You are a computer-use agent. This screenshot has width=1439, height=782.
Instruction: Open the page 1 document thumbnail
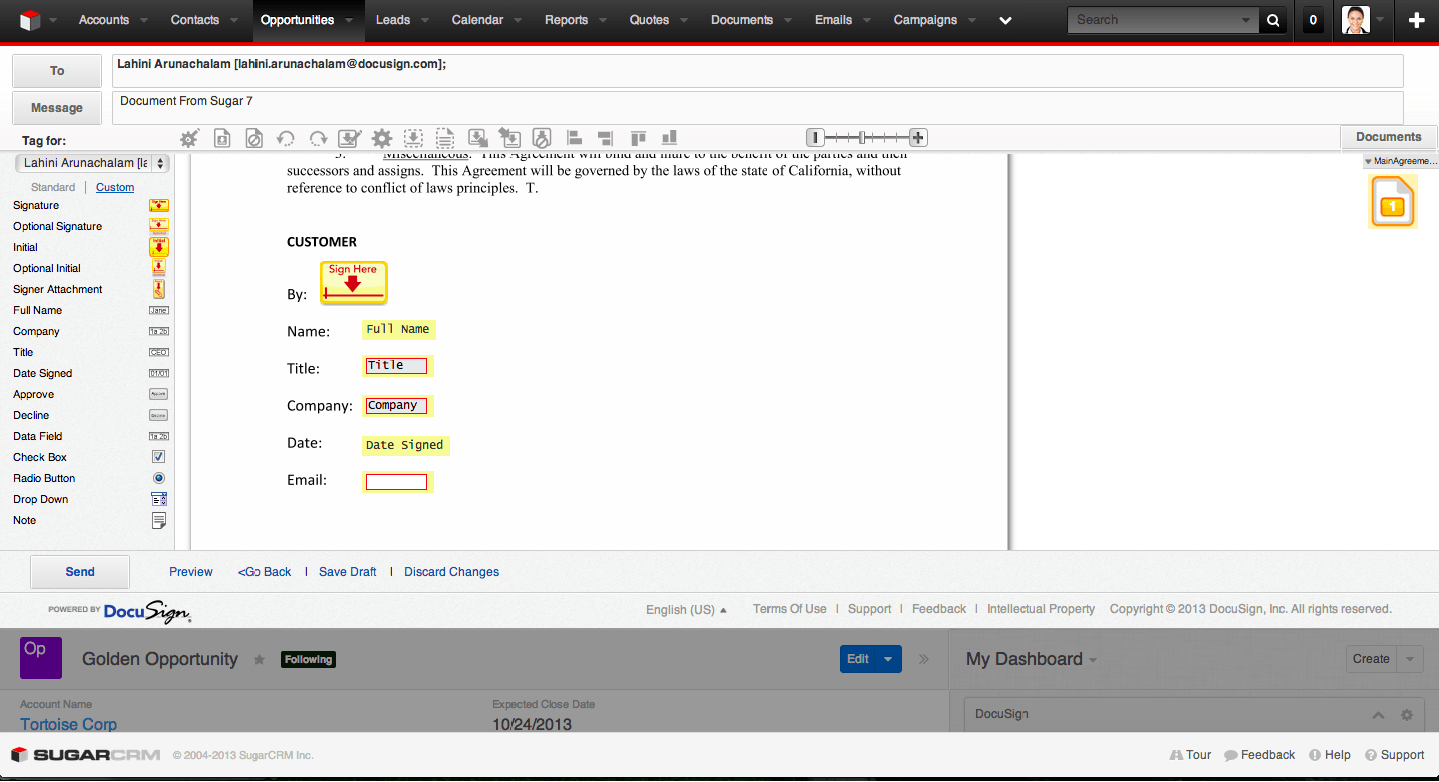pos(1392,202)
